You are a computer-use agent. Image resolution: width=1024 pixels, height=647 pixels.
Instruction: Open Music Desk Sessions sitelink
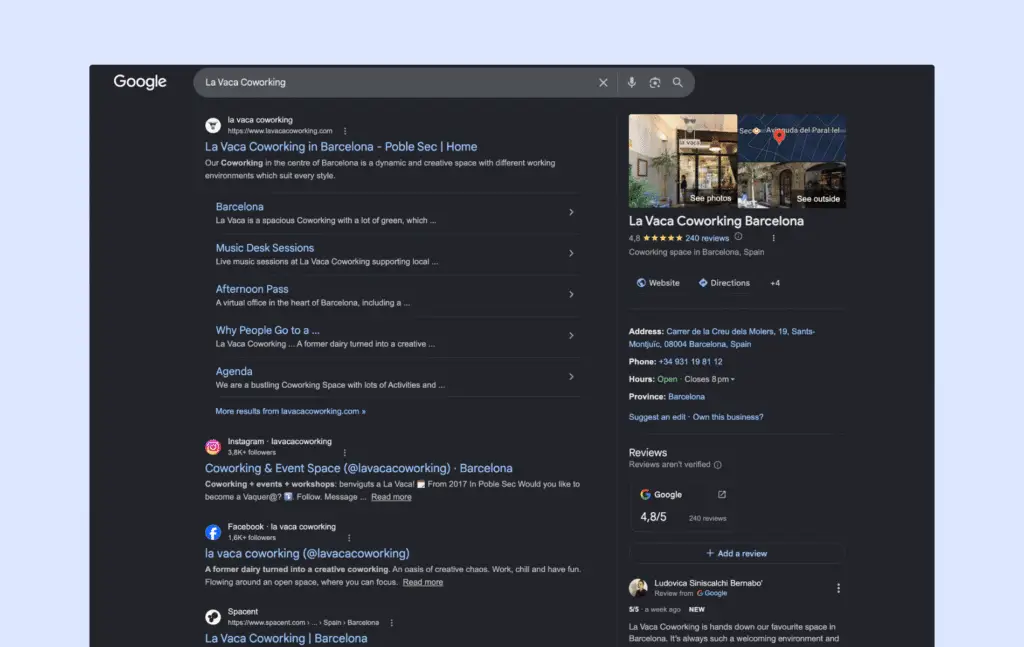[x=264, y=248]
